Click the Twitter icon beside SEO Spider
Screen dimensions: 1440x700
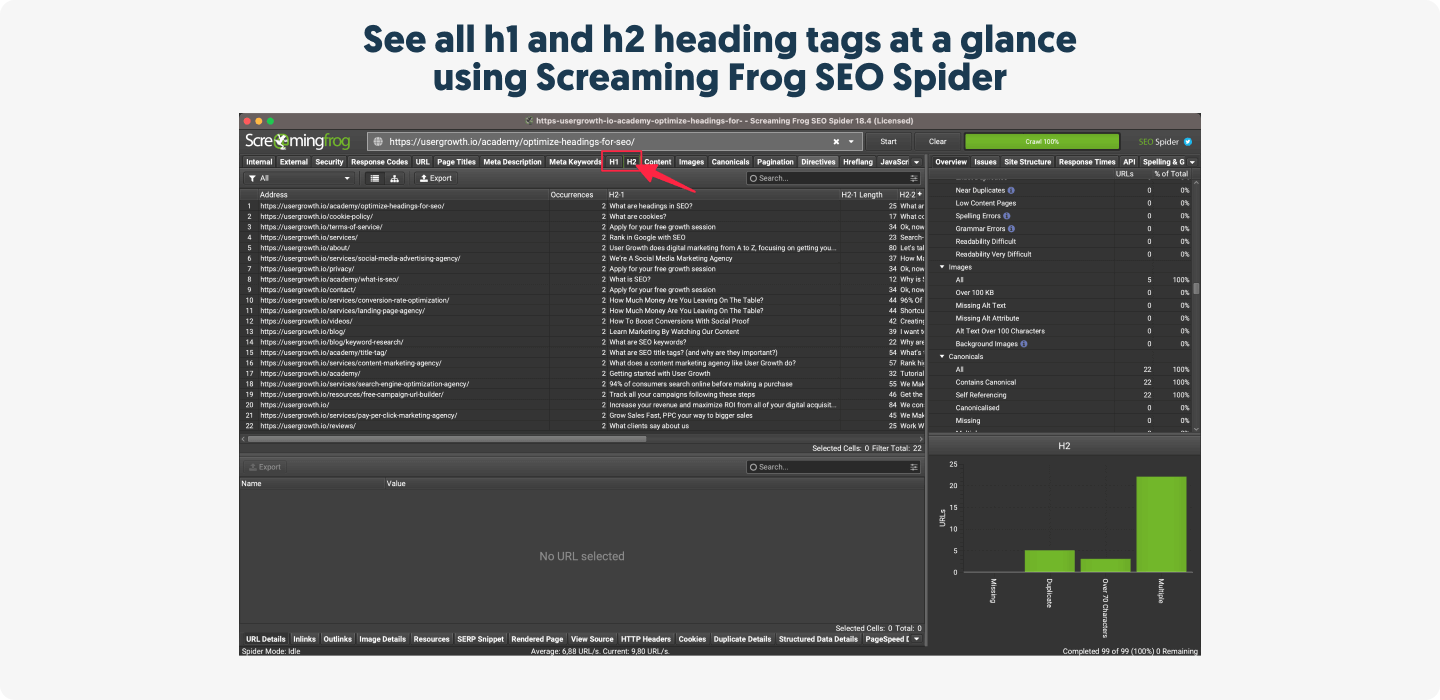point(1188,142)
